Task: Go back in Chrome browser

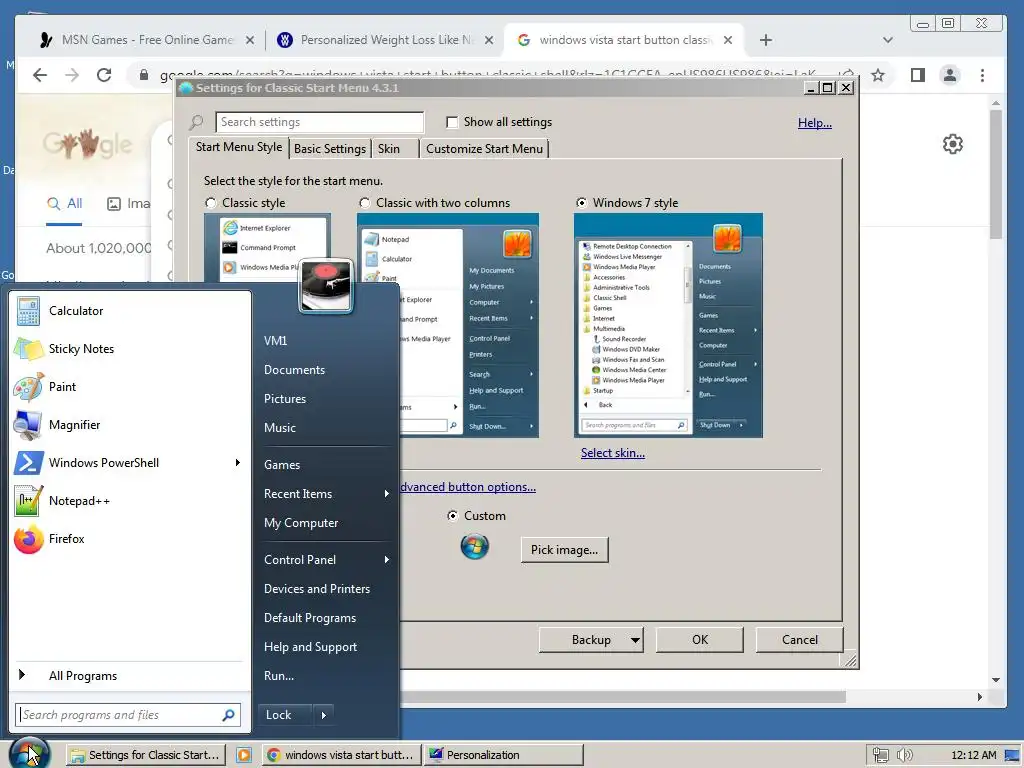Action: tap(40, 75)
